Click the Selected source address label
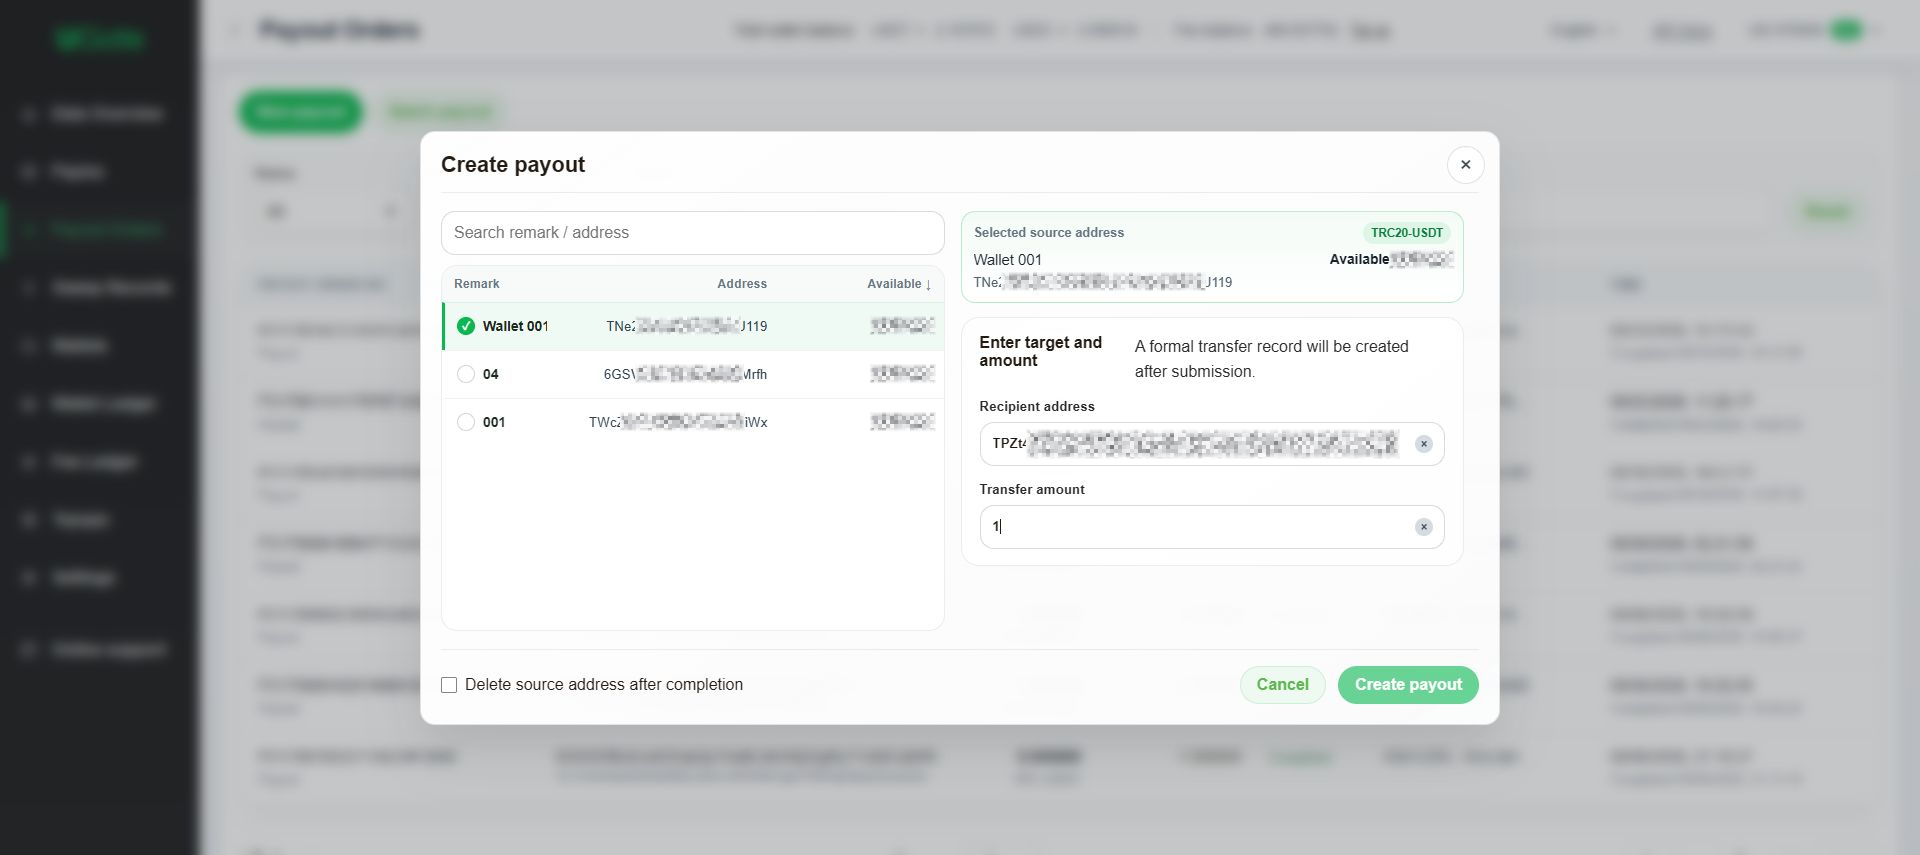The width and height of the screenshot is (1920, 855). (1049, 233)
